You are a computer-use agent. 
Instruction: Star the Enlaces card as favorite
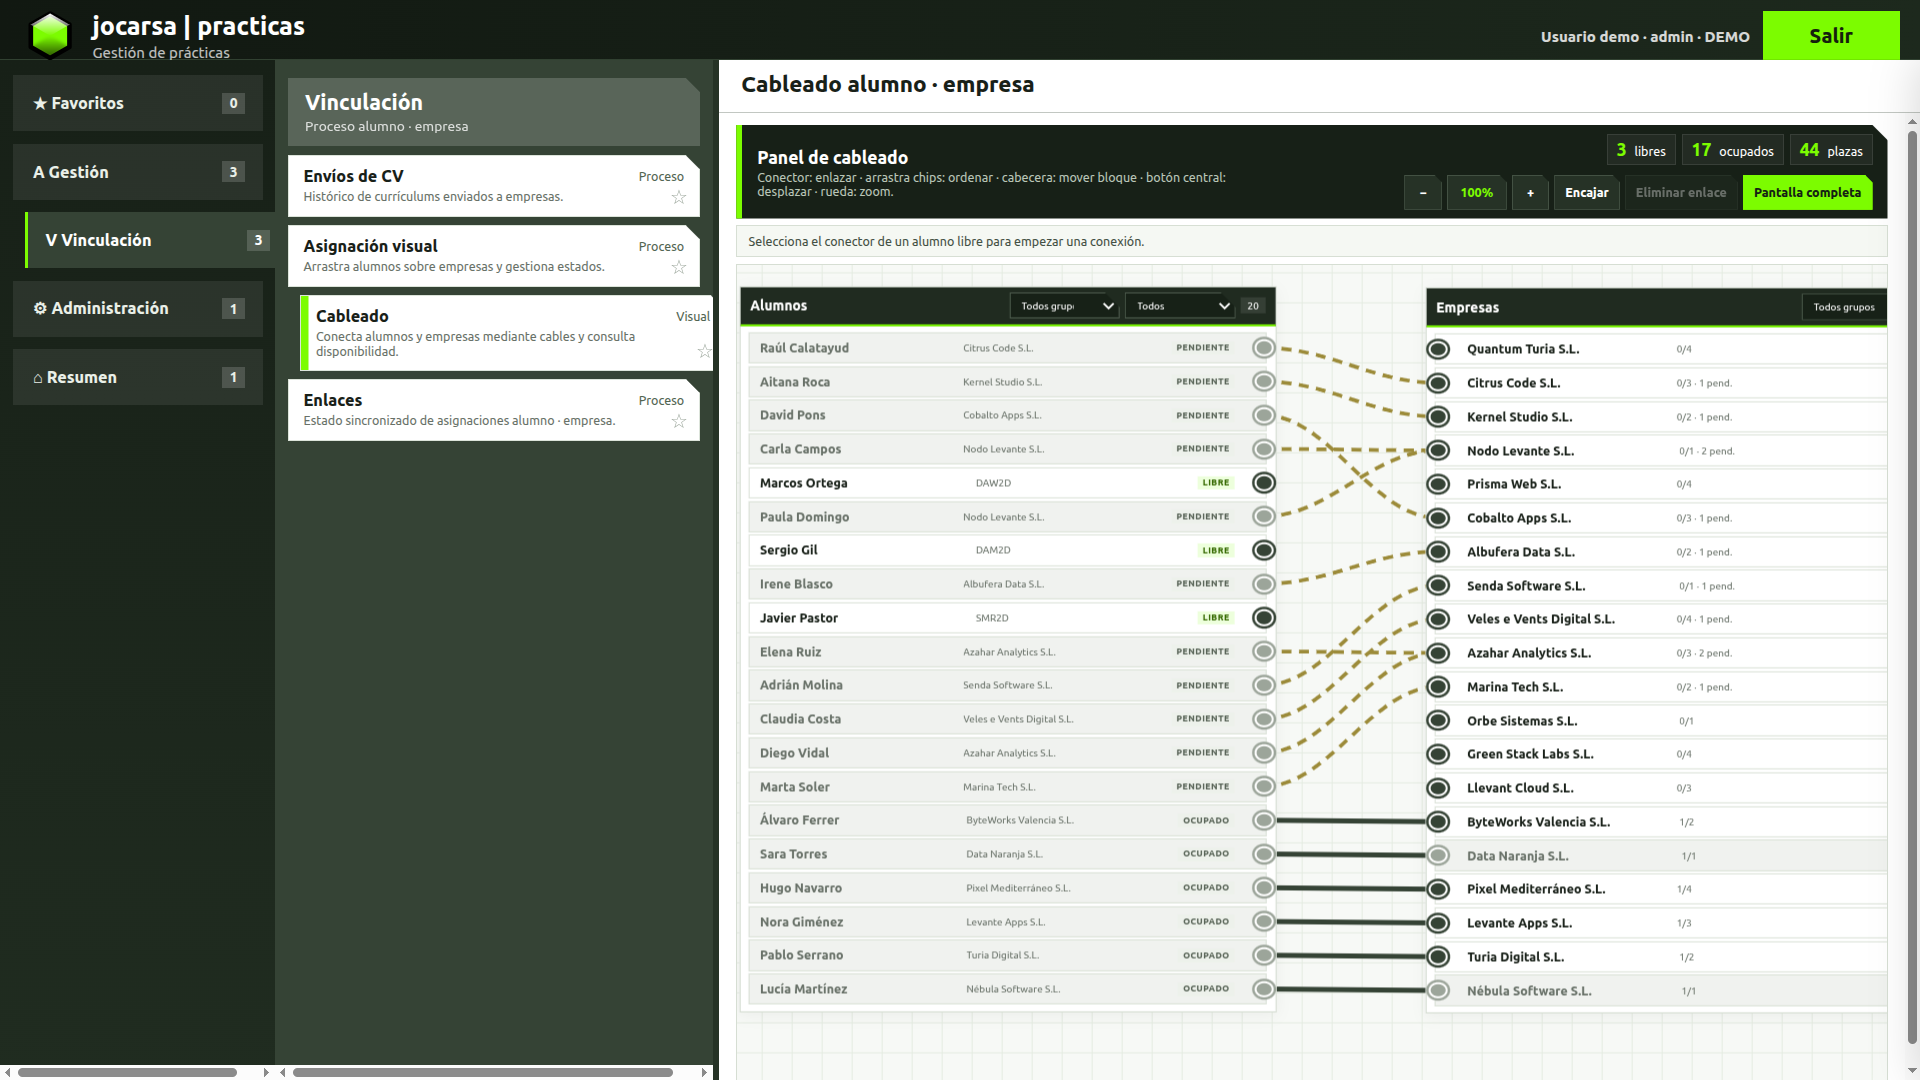click(x=679, y=421)
